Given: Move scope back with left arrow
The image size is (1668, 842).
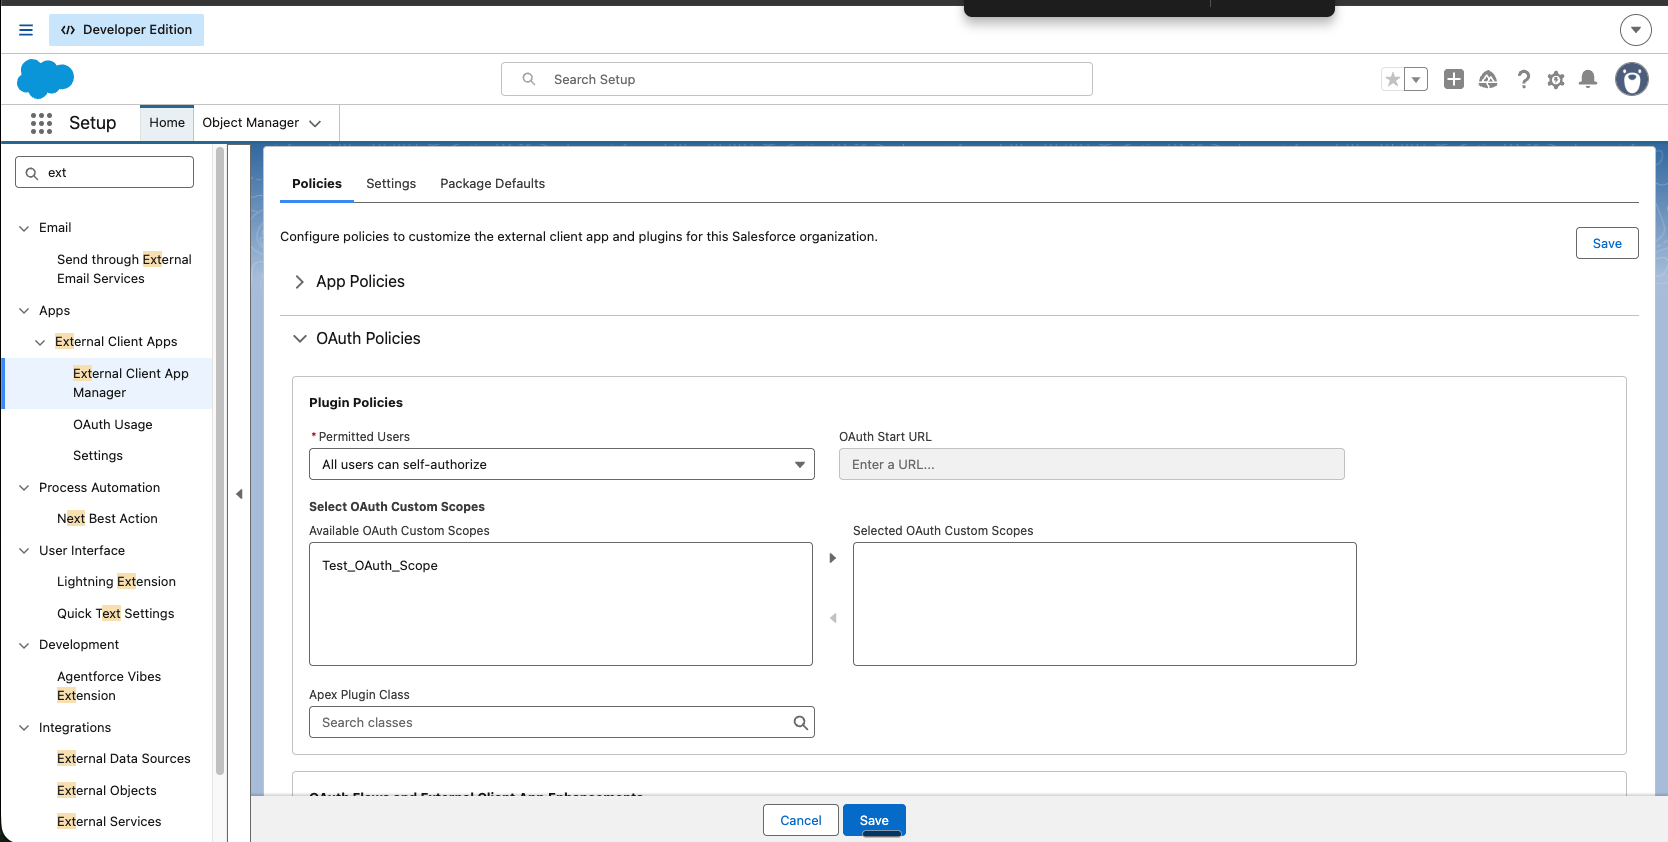Looking at the screenshot, I should 833,618.
